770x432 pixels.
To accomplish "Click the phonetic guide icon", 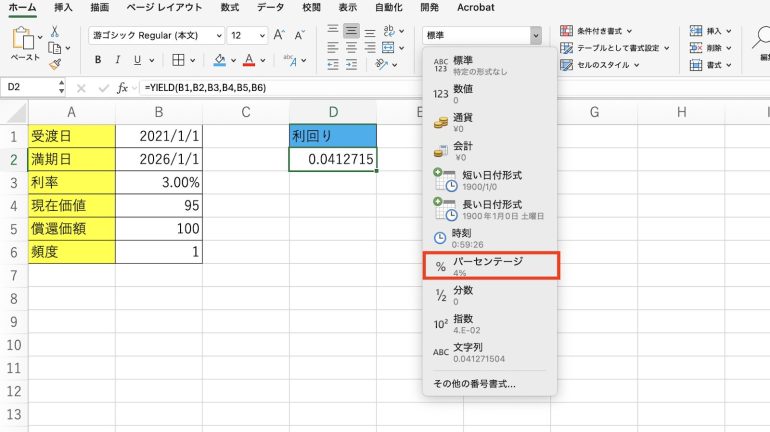I will pyautogui.click(x=290, y=60).
